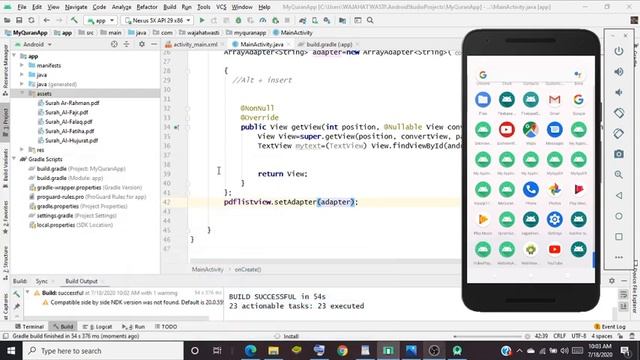This screenshot has height=360, width=640.
Task: Click Windows taskbar search box
Action: click(102, 351)
